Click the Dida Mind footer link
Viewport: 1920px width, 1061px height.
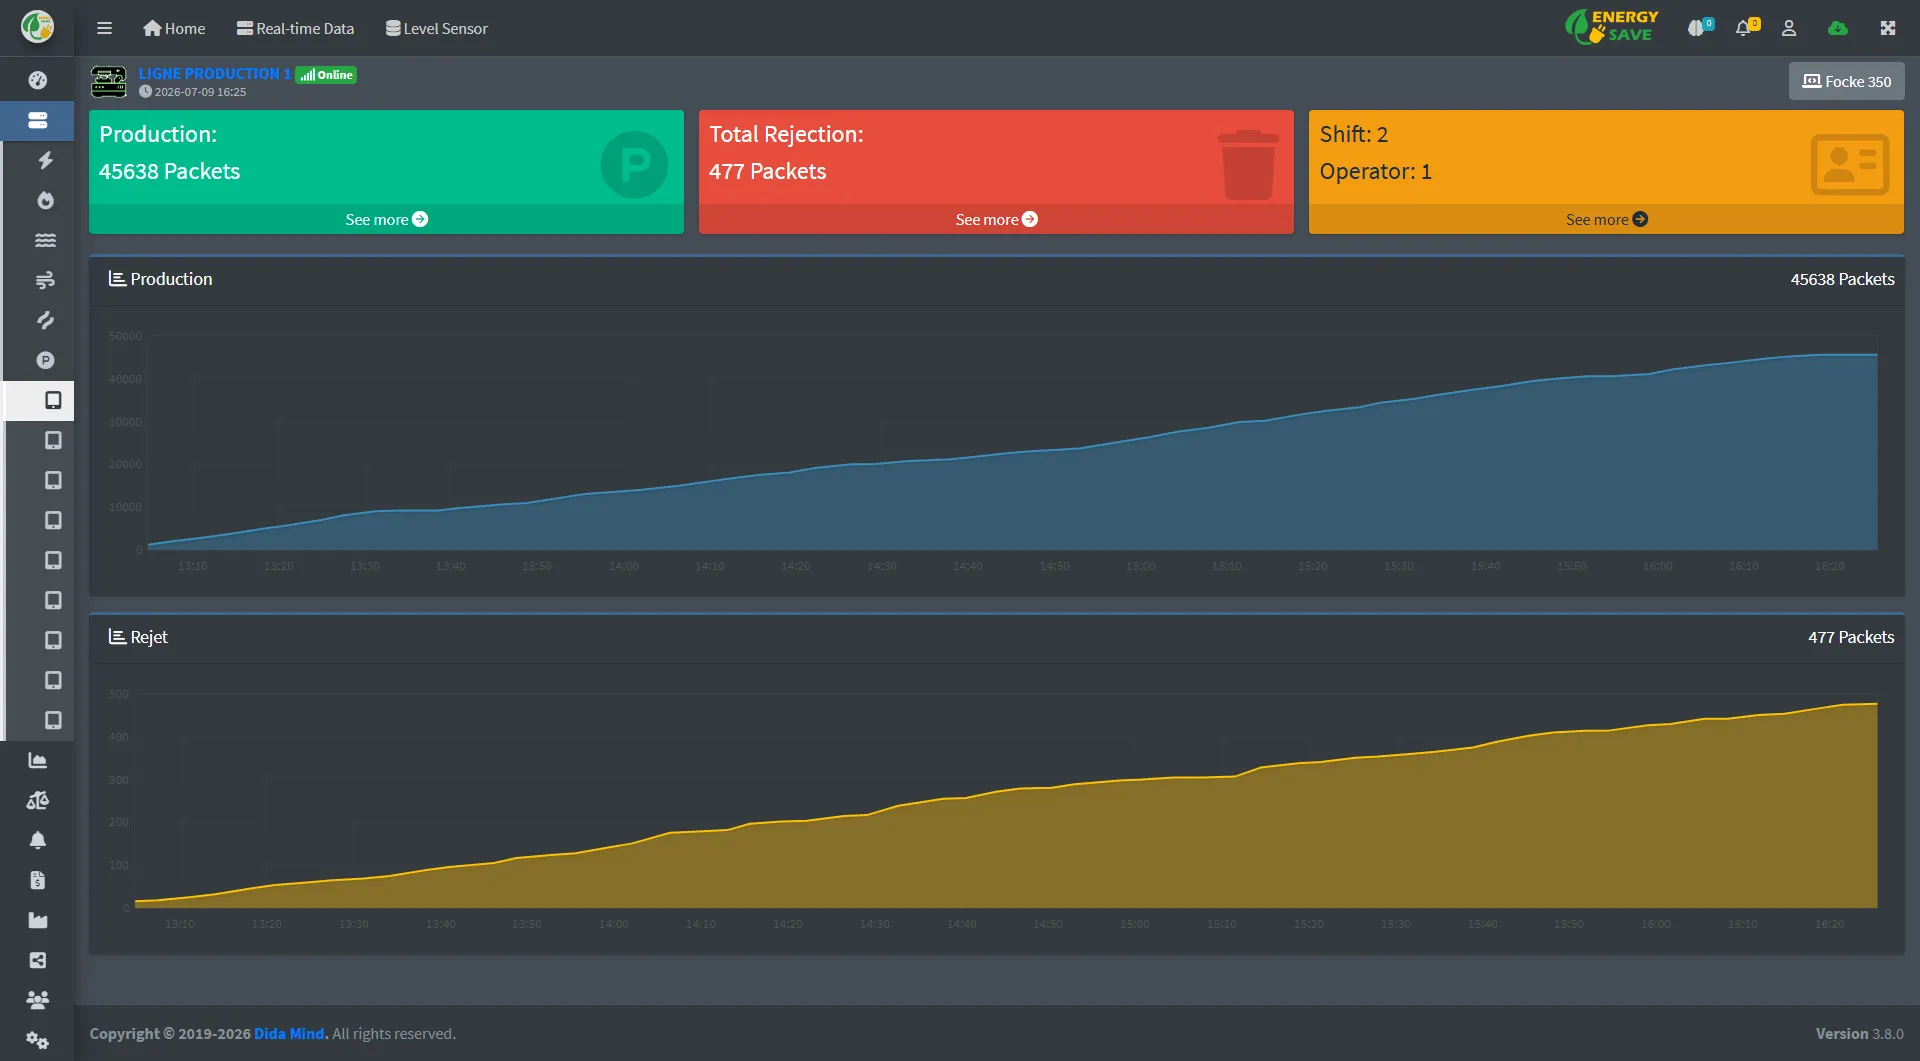pos(289,1033)
